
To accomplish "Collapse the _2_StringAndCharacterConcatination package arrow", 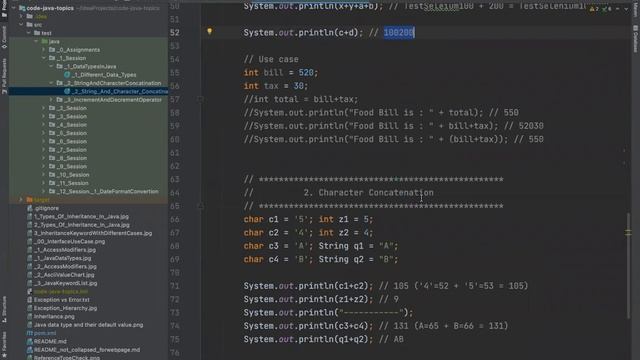I will [x=51, y=83].
